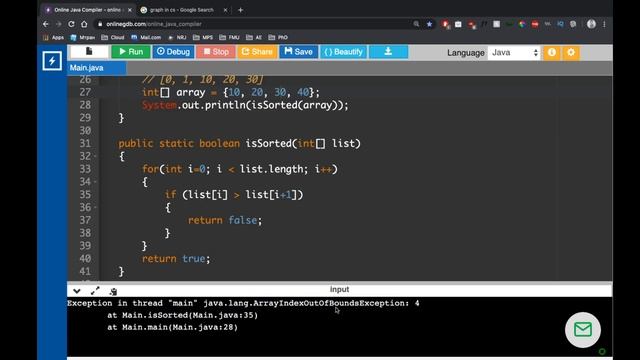Open the Chrome profile avatar
This screenshot has height=360, width=640.
coord(591,24)
